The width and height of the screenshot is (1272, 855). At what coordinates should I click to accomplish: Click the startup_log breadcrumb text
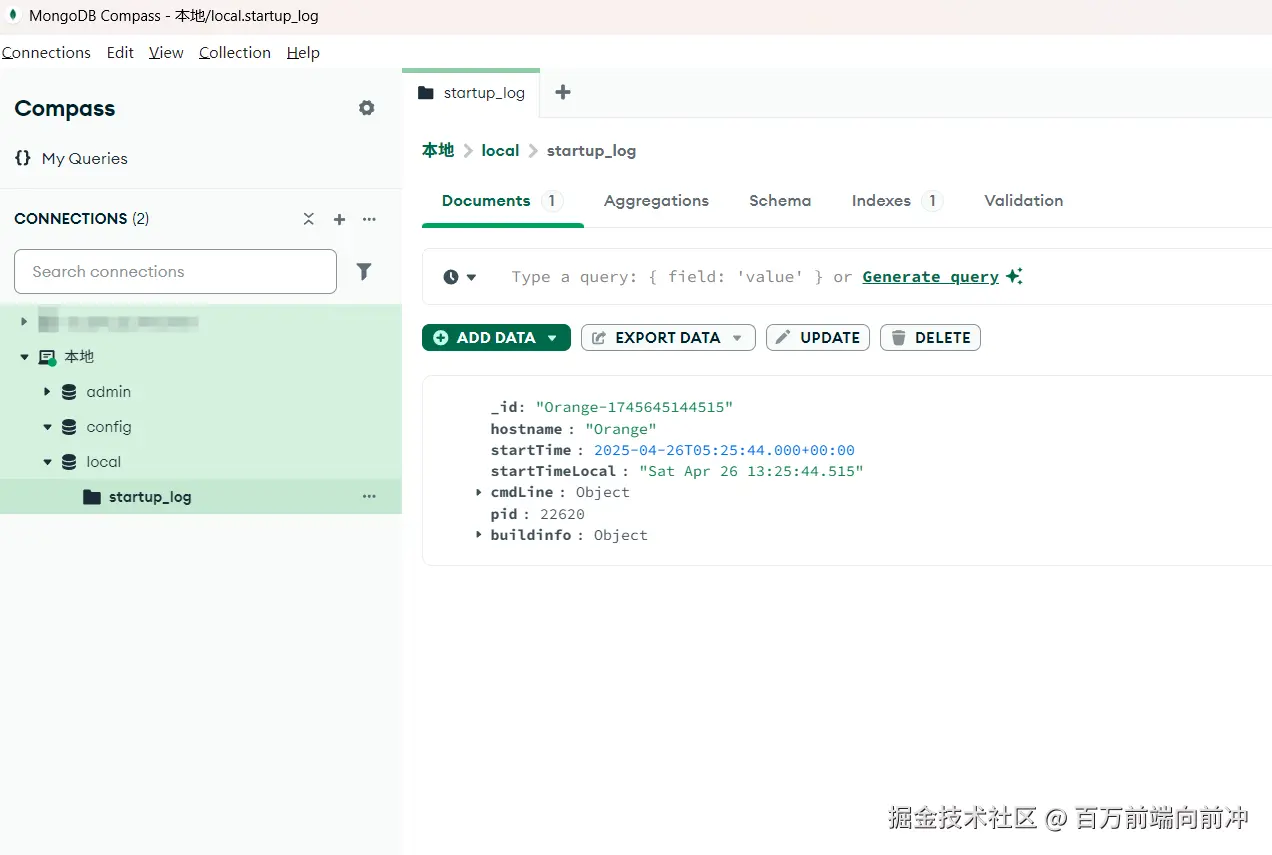[x=591, y=151]
